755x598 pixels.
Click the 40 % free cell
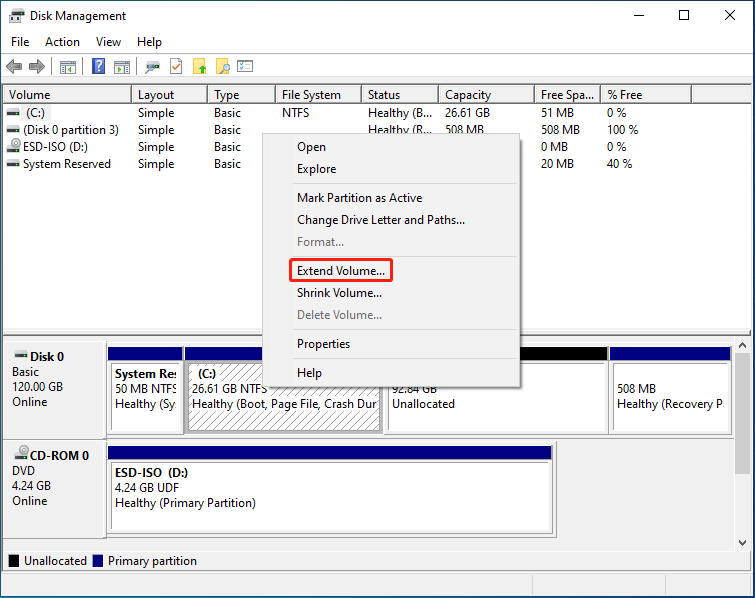pos(619,164)
